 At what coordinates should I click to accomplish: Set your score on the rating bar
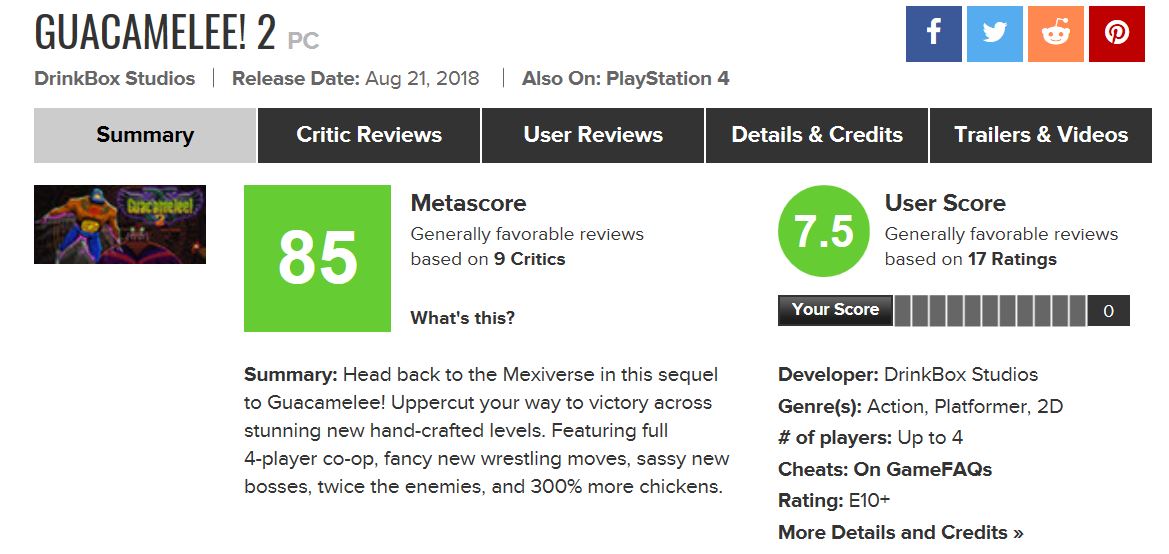[x=990, y=311]
